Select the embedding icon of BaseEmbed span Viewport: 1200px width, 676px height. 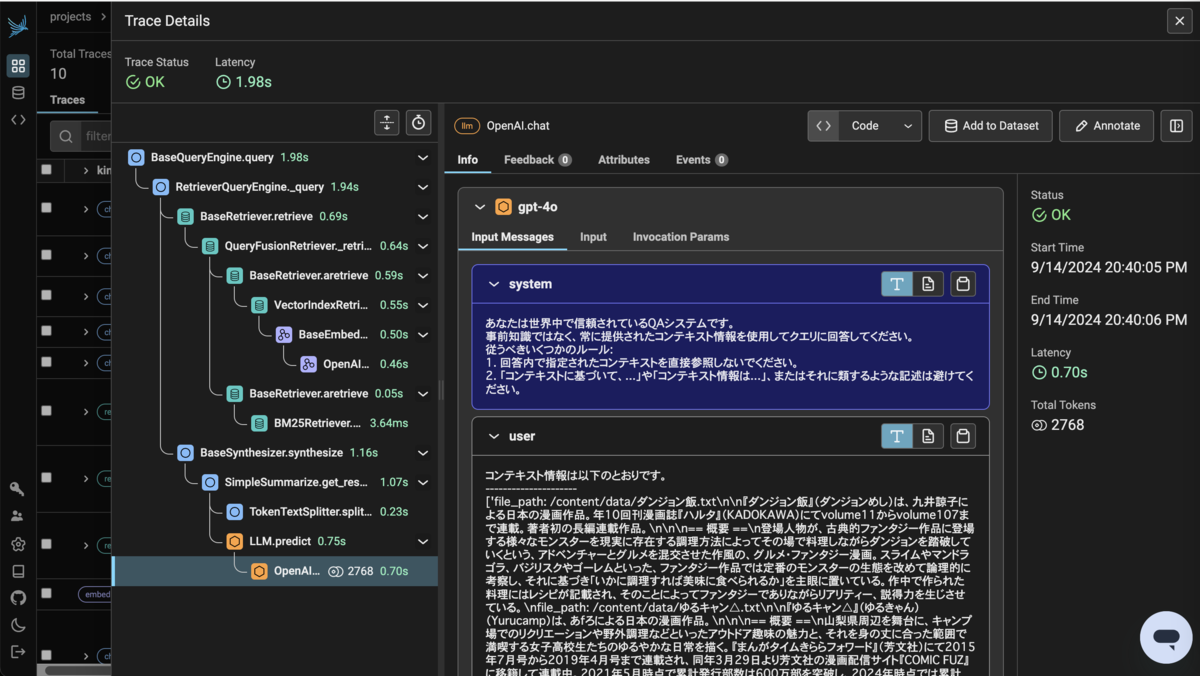(x=283, y=334)
